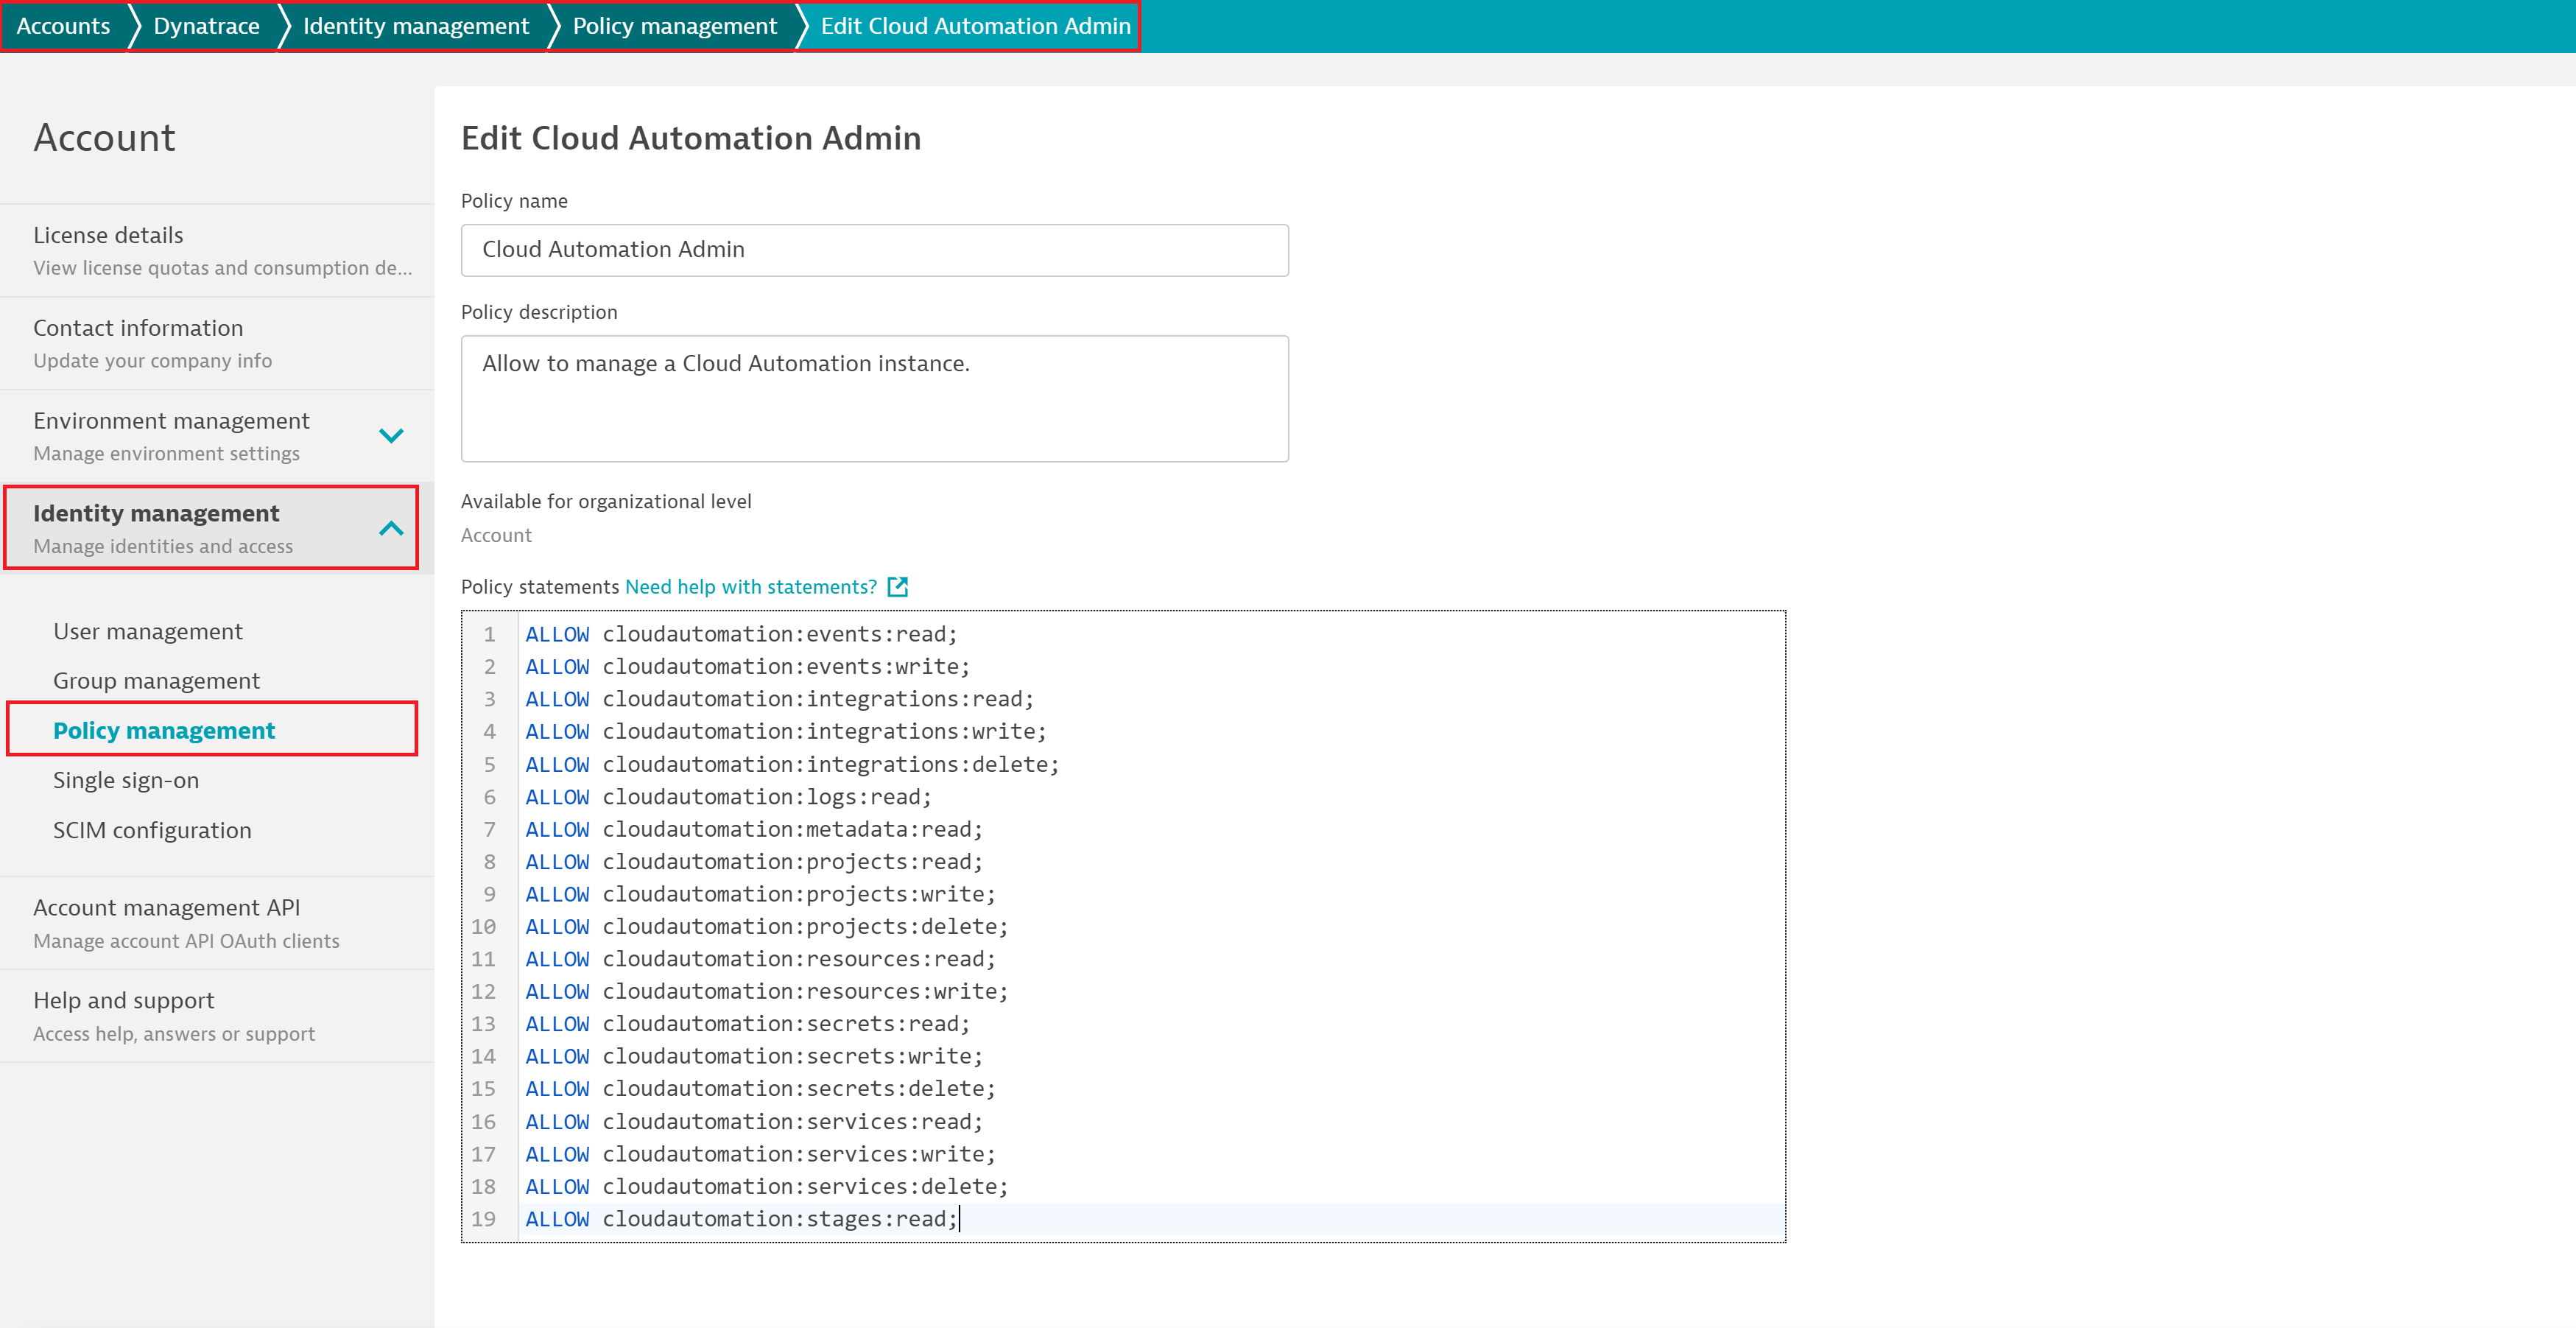Screen dimensions: 2576x1328
Task: Expand the Environment management section
Action: point(390,435)
